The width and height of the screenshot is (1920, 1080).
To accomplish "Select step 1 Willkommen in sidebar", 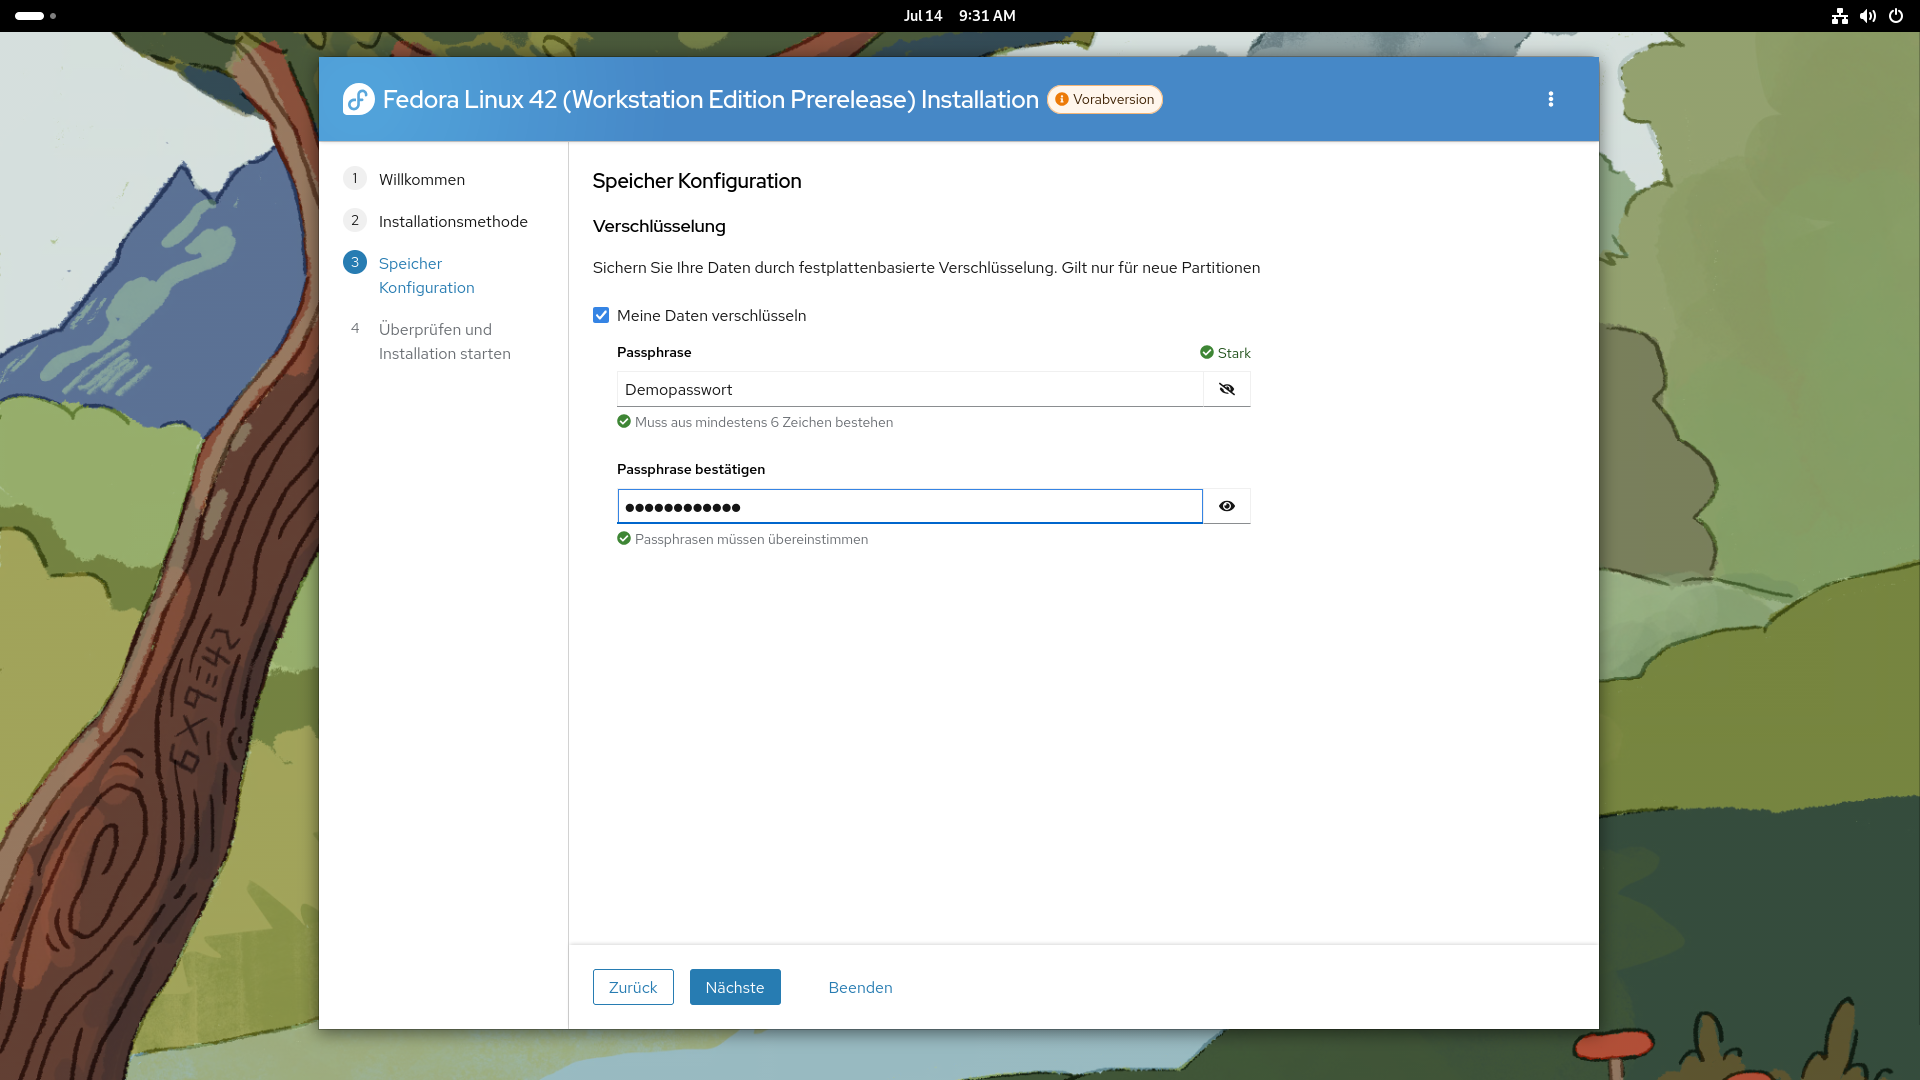I will (x=421, y=179).
